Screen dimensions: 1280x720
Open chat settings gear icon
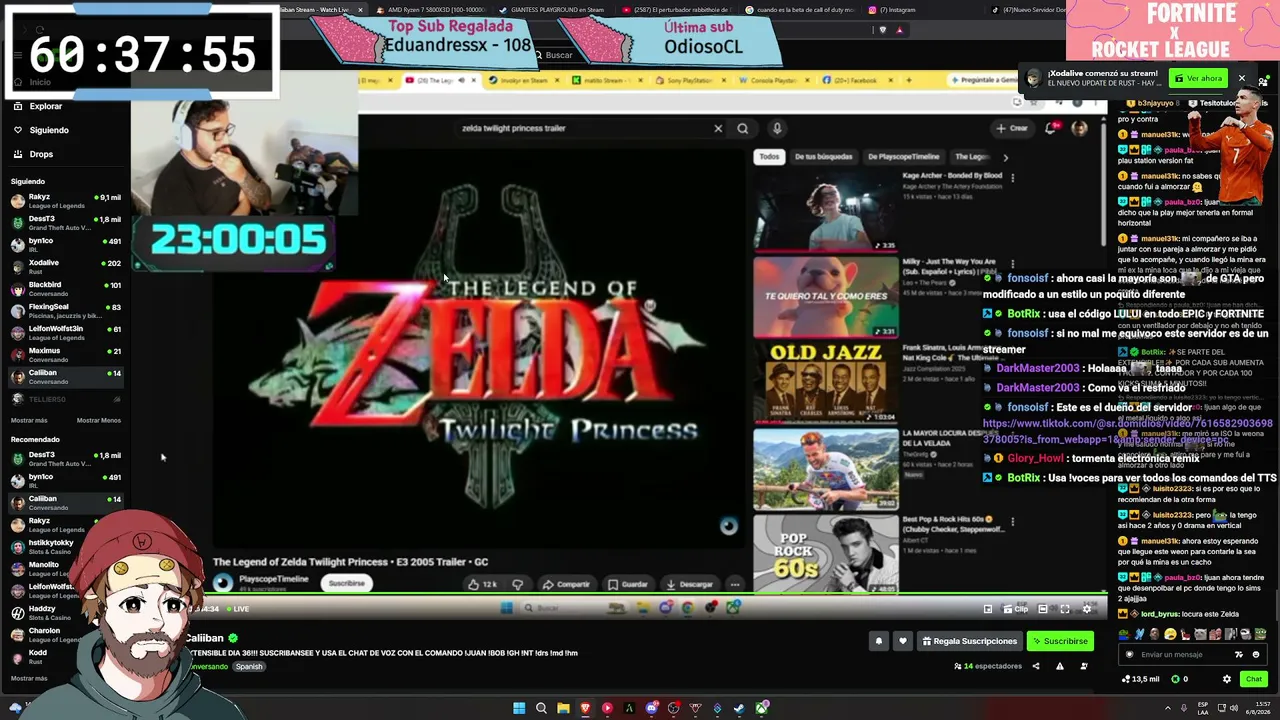[x=1227, y=679]
